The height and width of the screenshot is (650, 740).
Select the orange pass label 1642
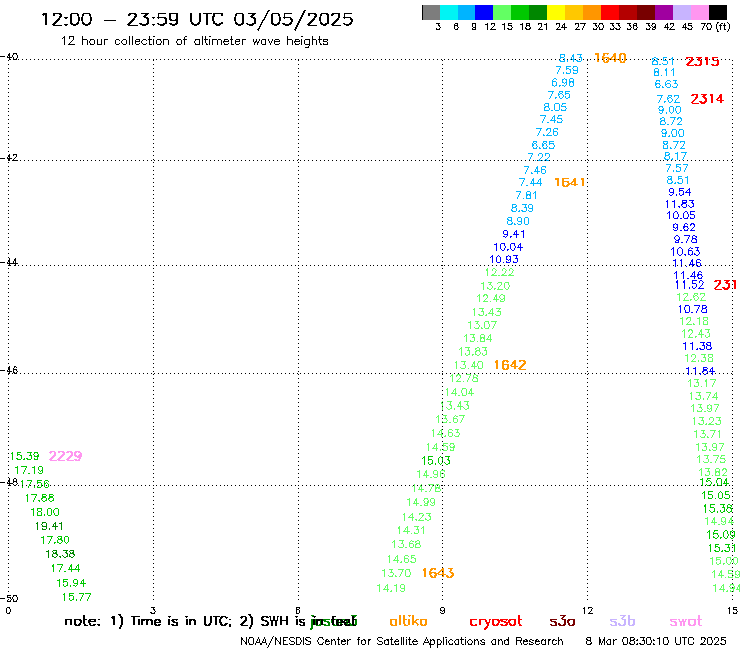pyautogui.click(x=510, y=365)
